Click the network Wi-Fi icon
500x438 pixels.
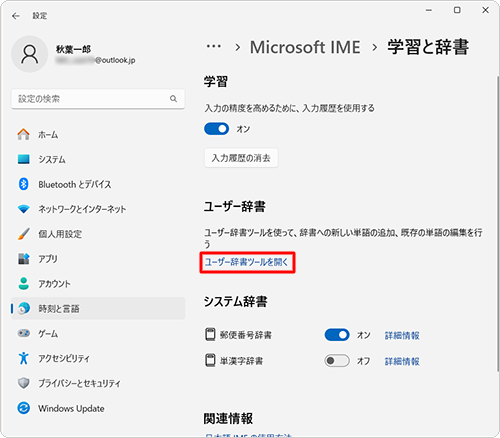23,209
